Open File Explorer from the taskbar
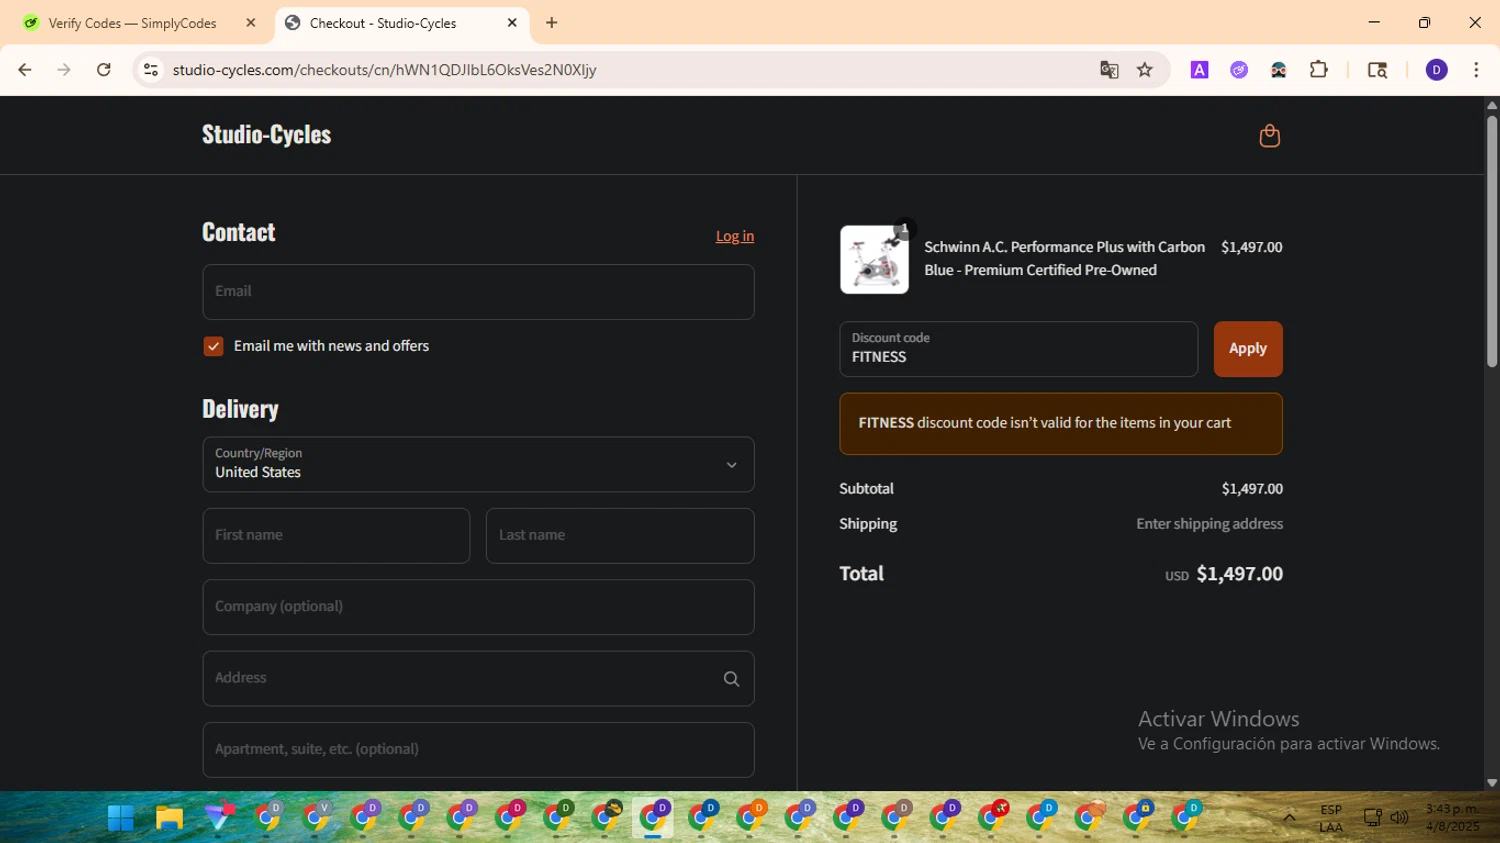 [169, 818]
